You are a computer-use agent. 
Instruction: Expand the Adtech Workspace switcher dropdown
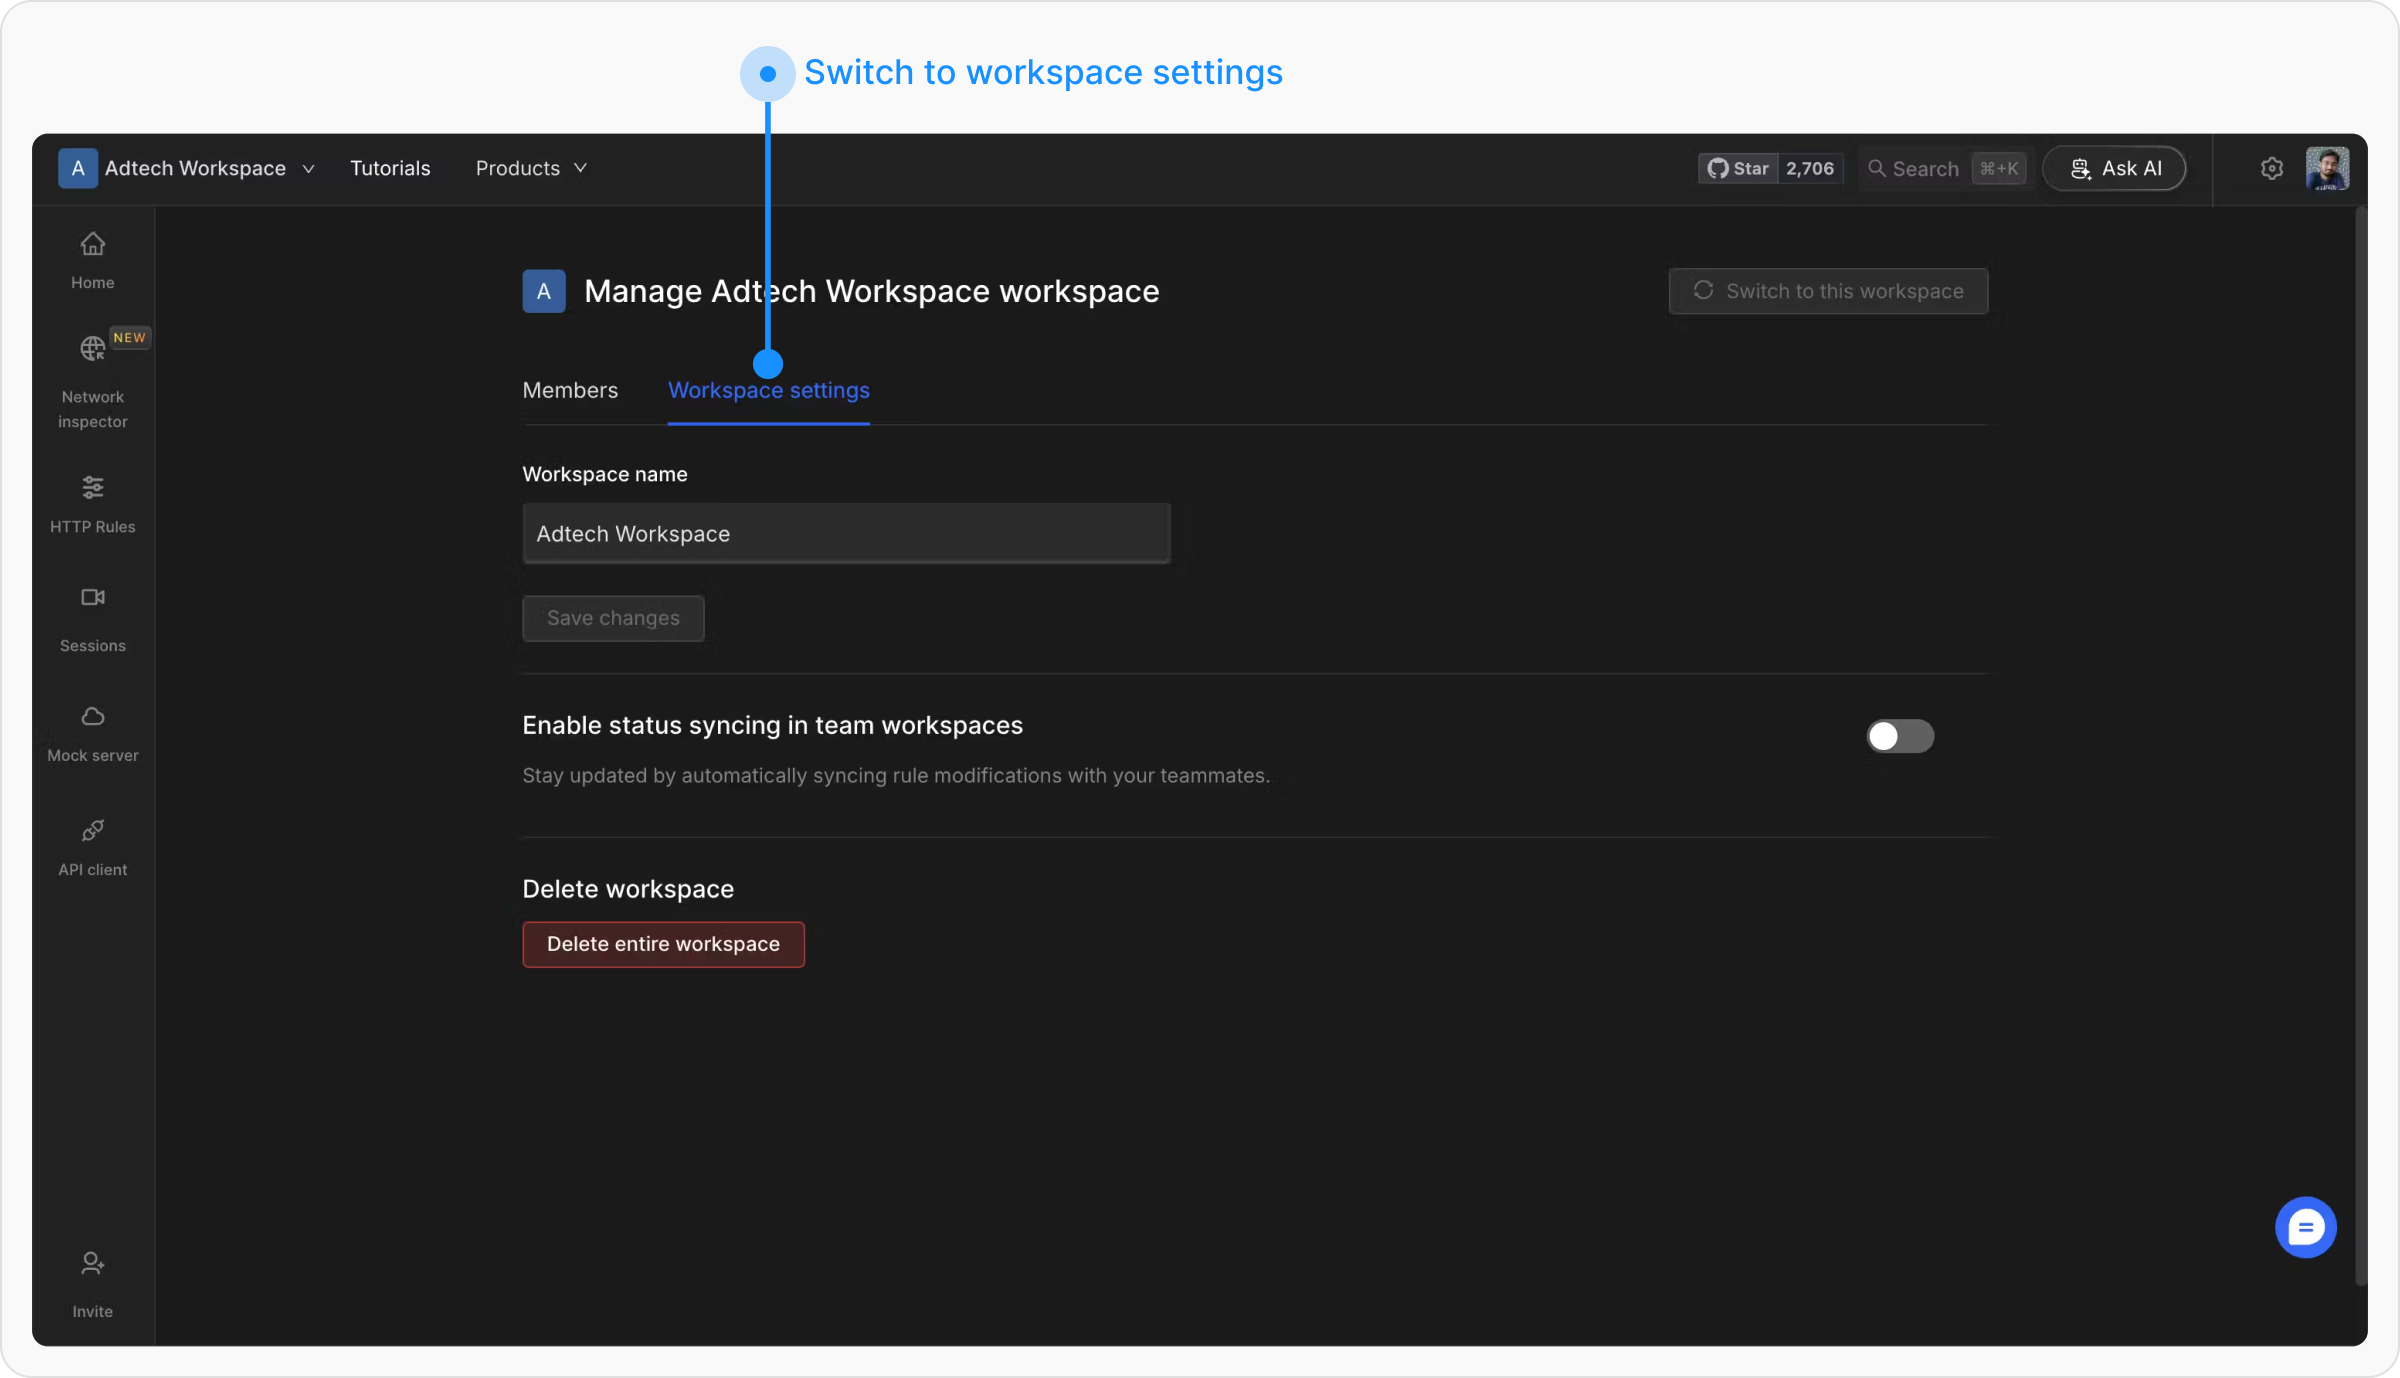click(x=188, y=169)
